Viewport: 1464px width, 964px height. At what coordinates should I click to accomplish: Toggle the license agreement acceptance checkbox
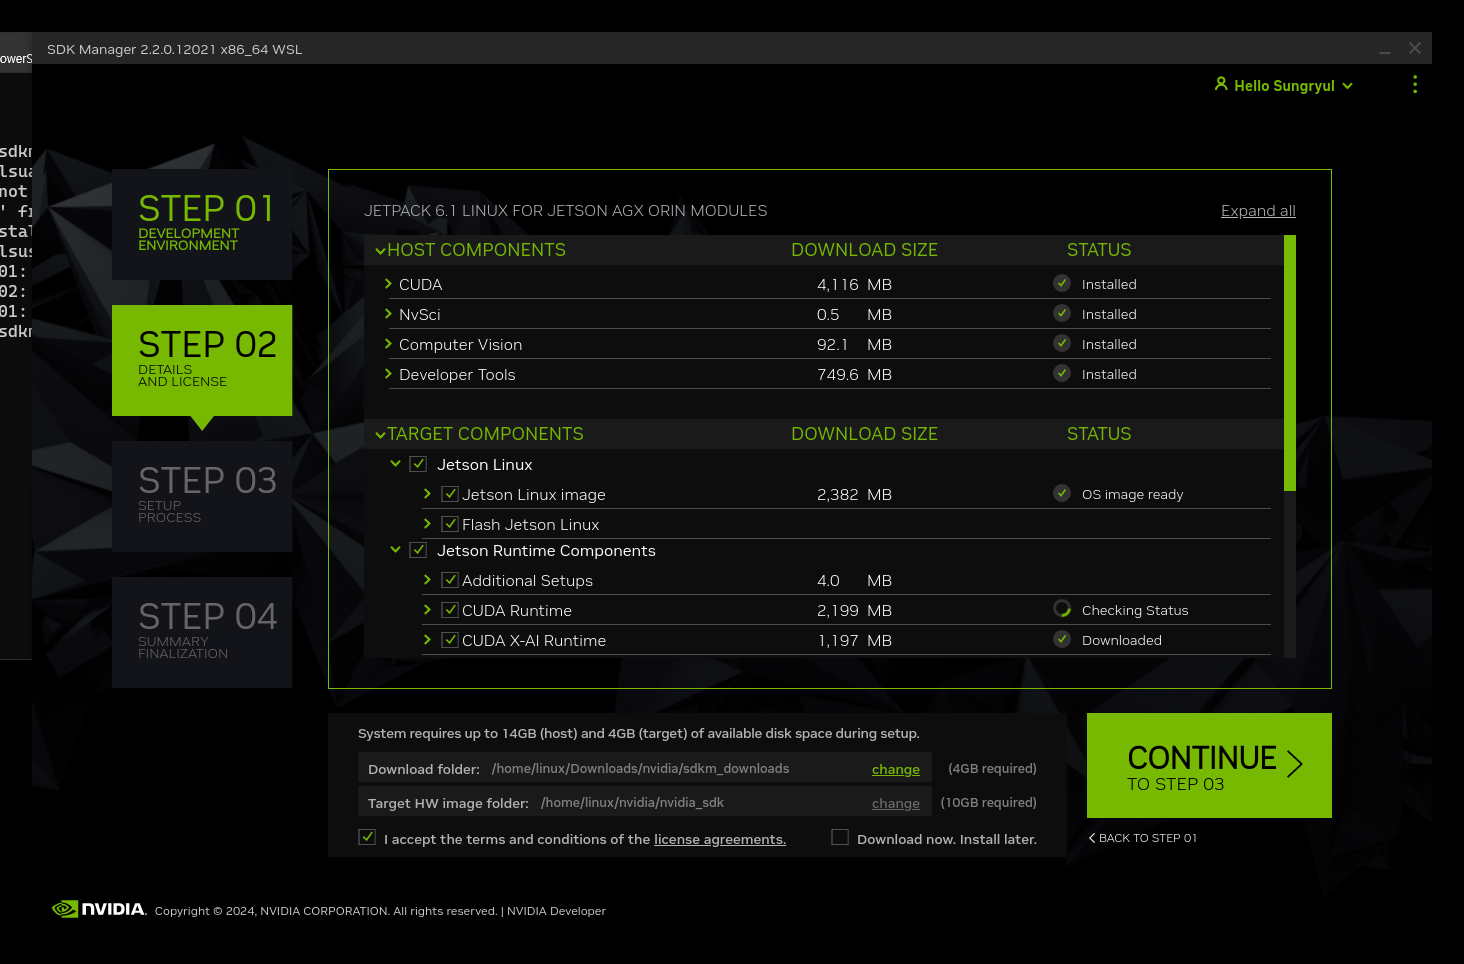click(x=367, y=838)
